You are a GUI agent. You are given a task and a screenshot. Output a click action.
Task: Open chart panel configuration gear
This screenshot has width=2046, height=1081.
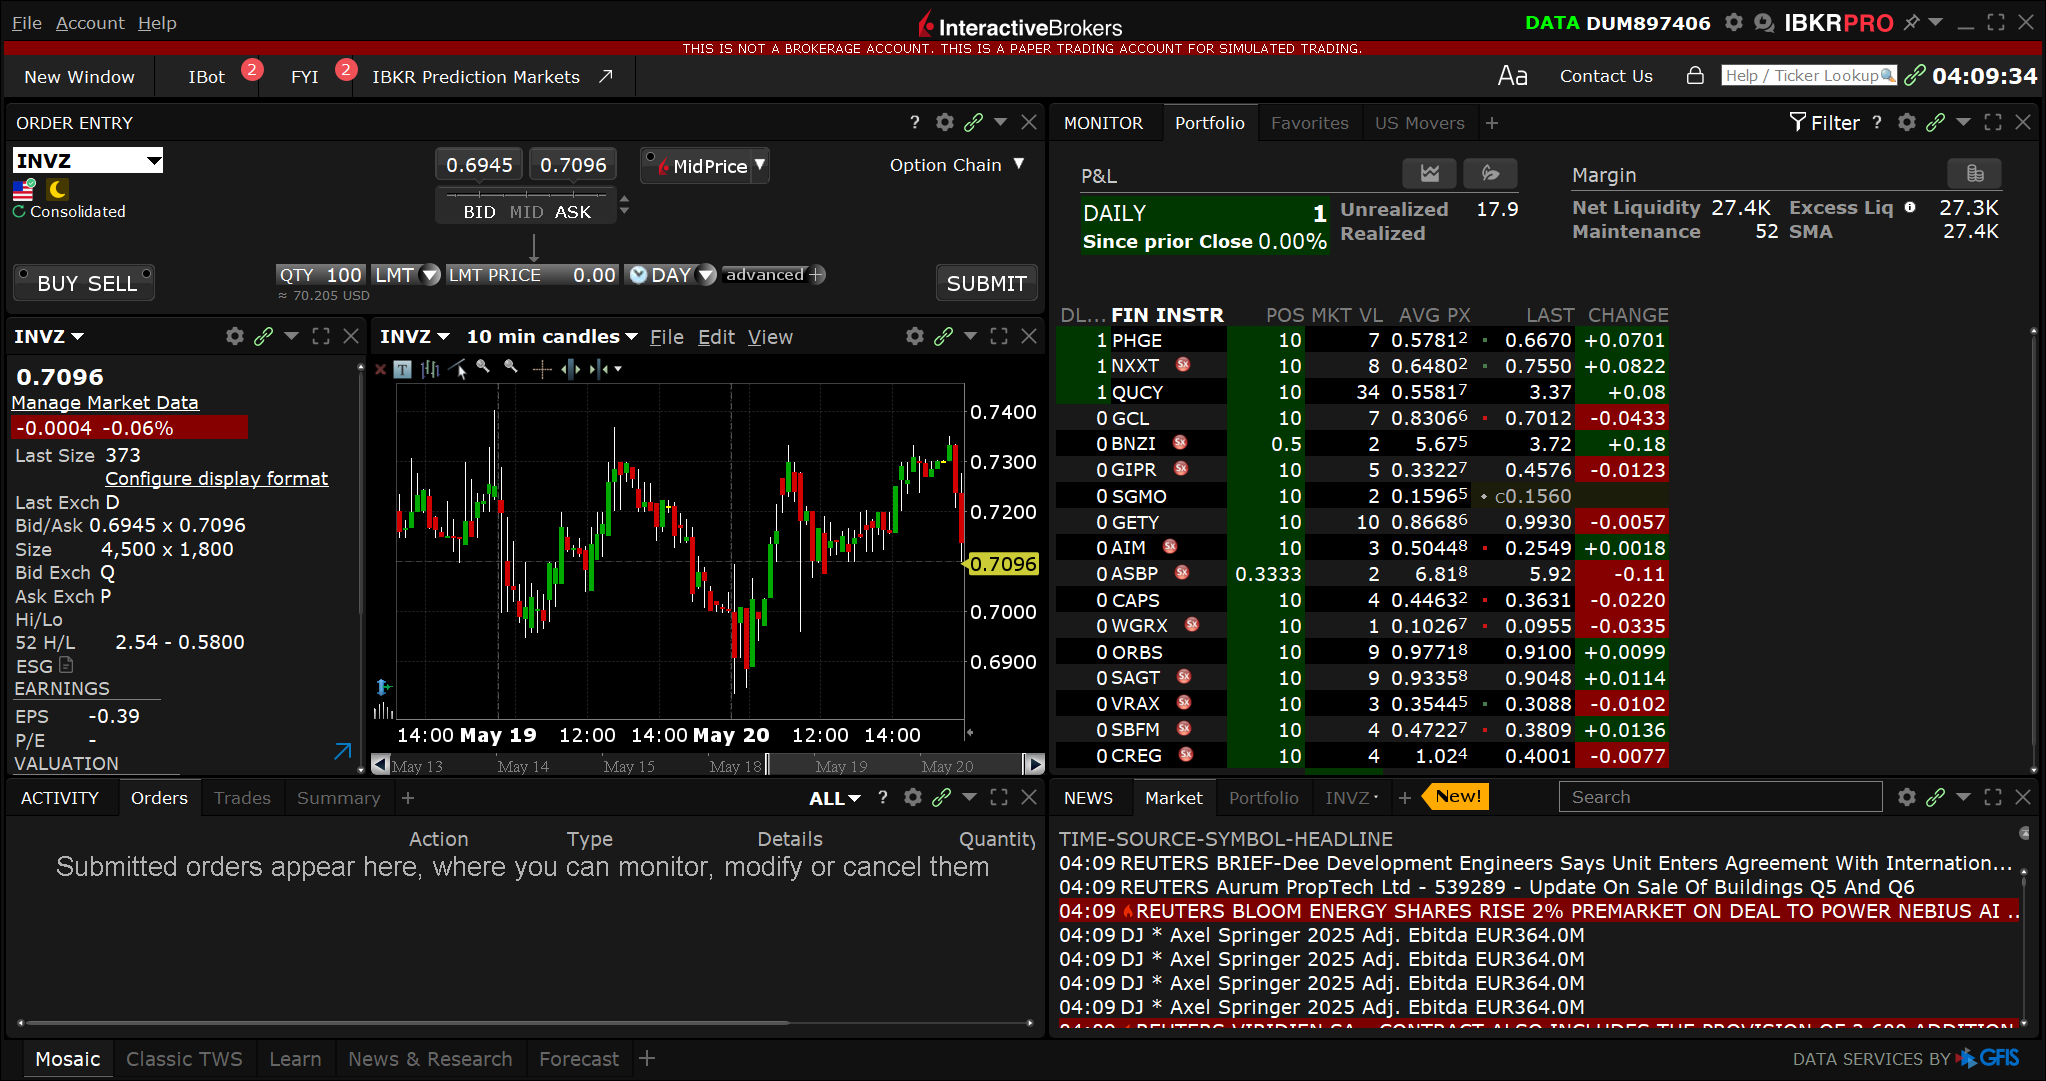click(915, 336)
